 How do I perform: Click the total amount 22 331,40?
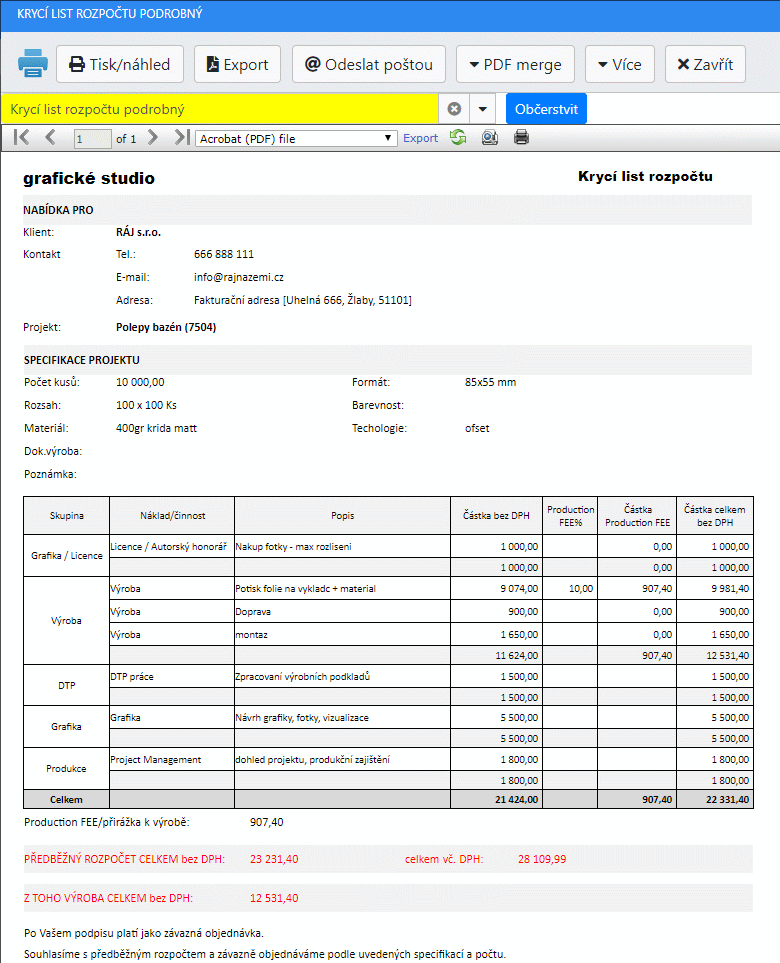[727, 800]
